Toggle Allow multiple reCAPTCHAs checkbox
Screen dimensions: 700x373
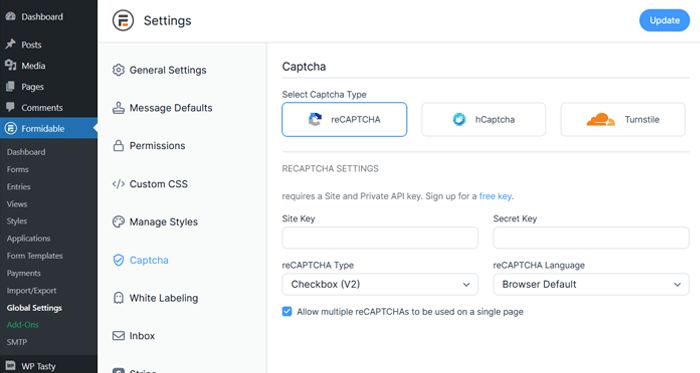click(287, 311)
